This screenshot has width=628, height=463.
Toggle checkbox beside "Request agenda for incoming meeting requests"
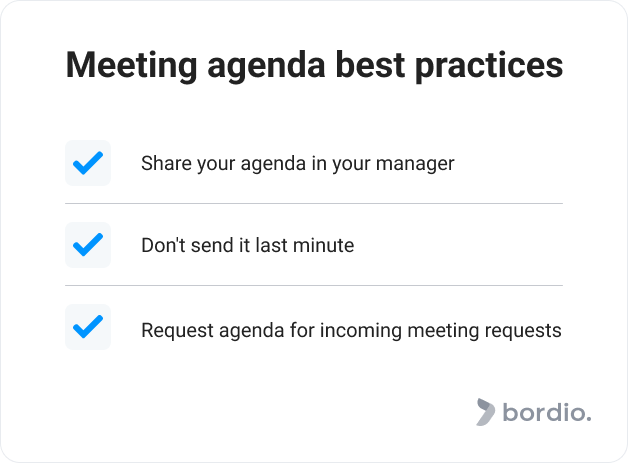[x=88, y=327]
